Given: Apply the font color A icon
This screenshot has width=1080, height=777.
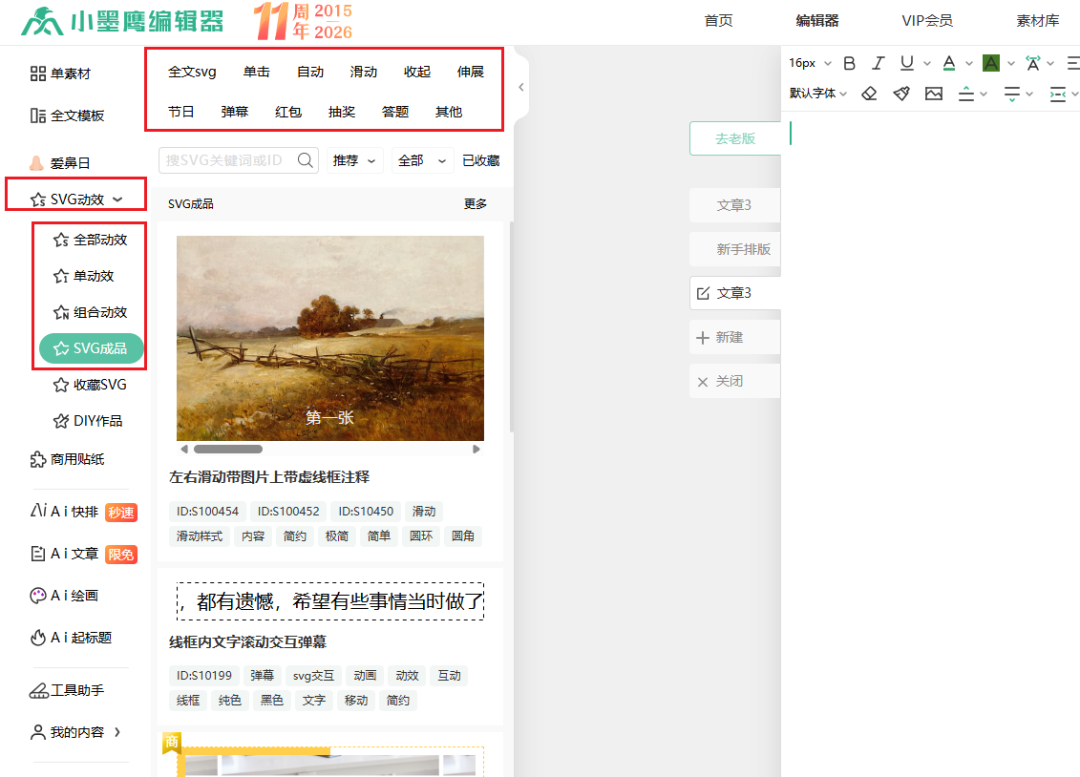Looking at the screenshot, I should 949,63.
